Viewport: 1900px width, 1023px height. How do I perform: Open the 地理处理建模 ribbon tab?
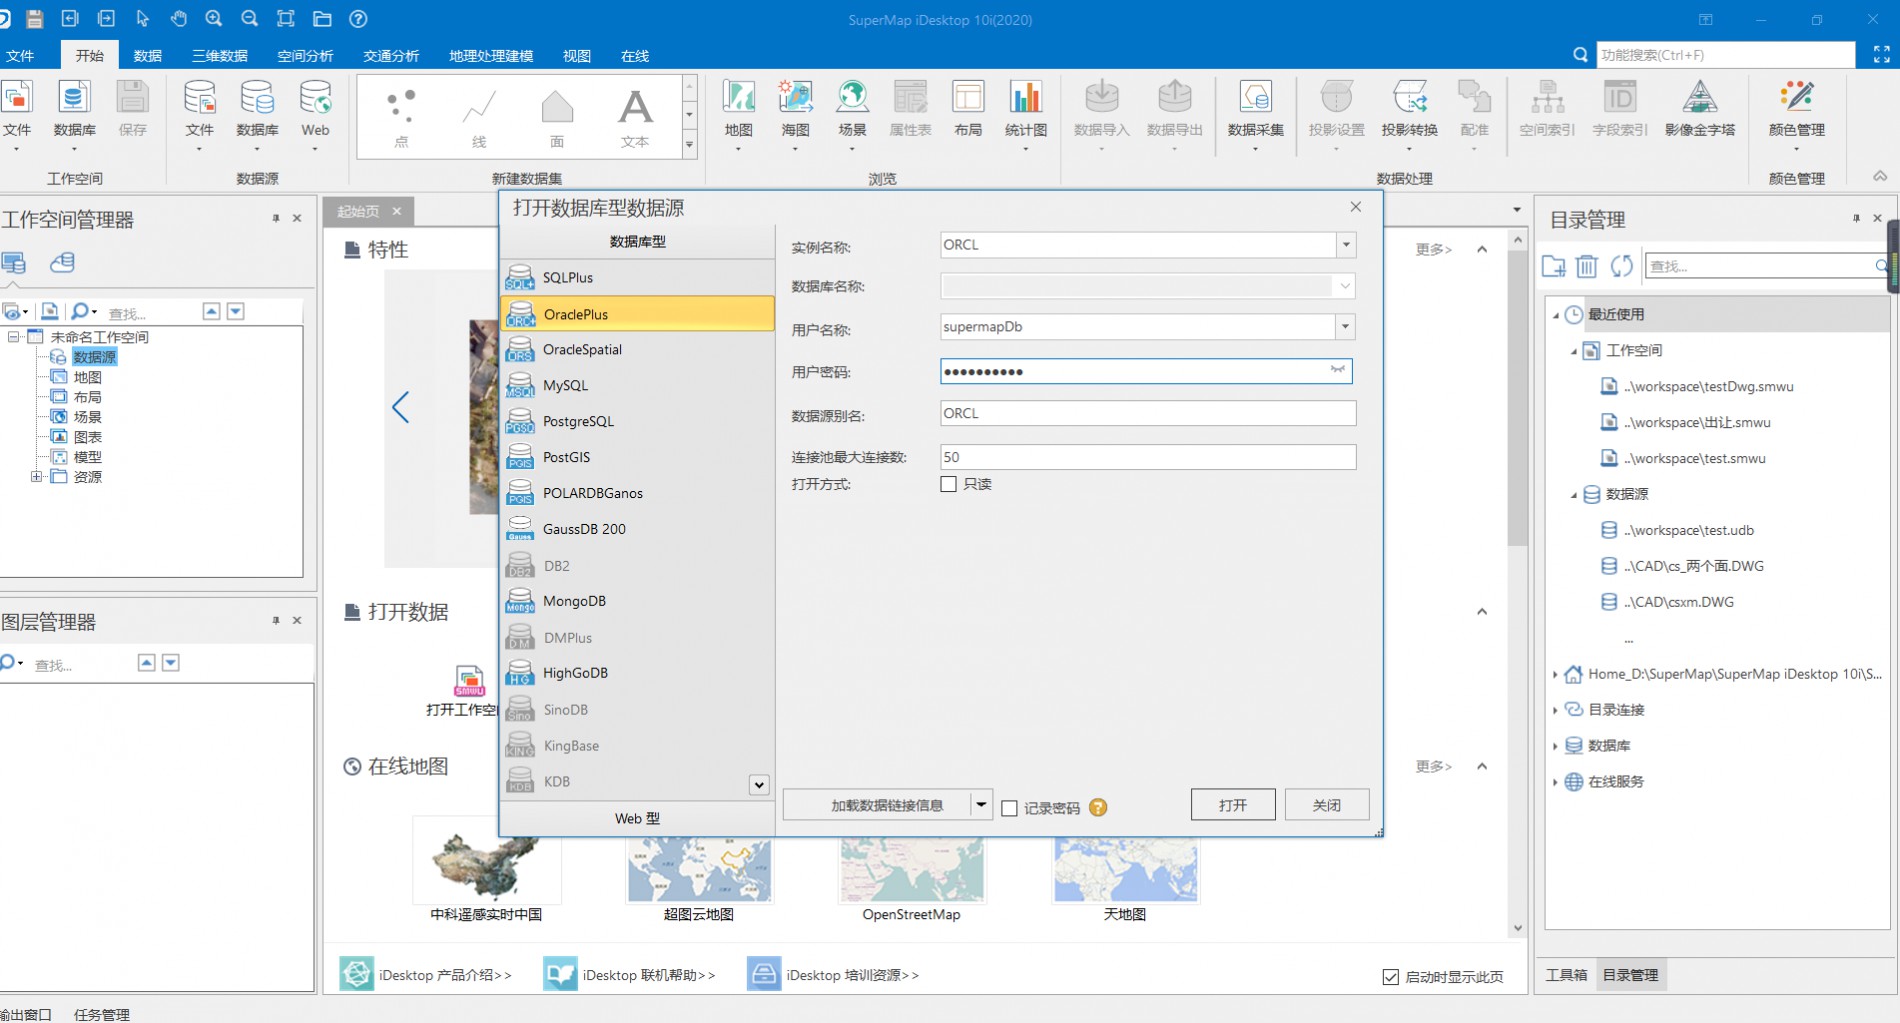491,56
